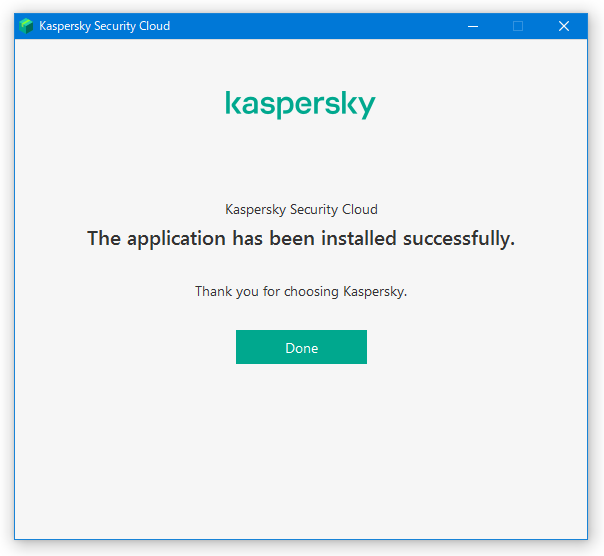Image resolution: width=604 pixels, height=556 pixels.
Task: Click the Kaspersky green cube title bar icon
Action: 26,26
